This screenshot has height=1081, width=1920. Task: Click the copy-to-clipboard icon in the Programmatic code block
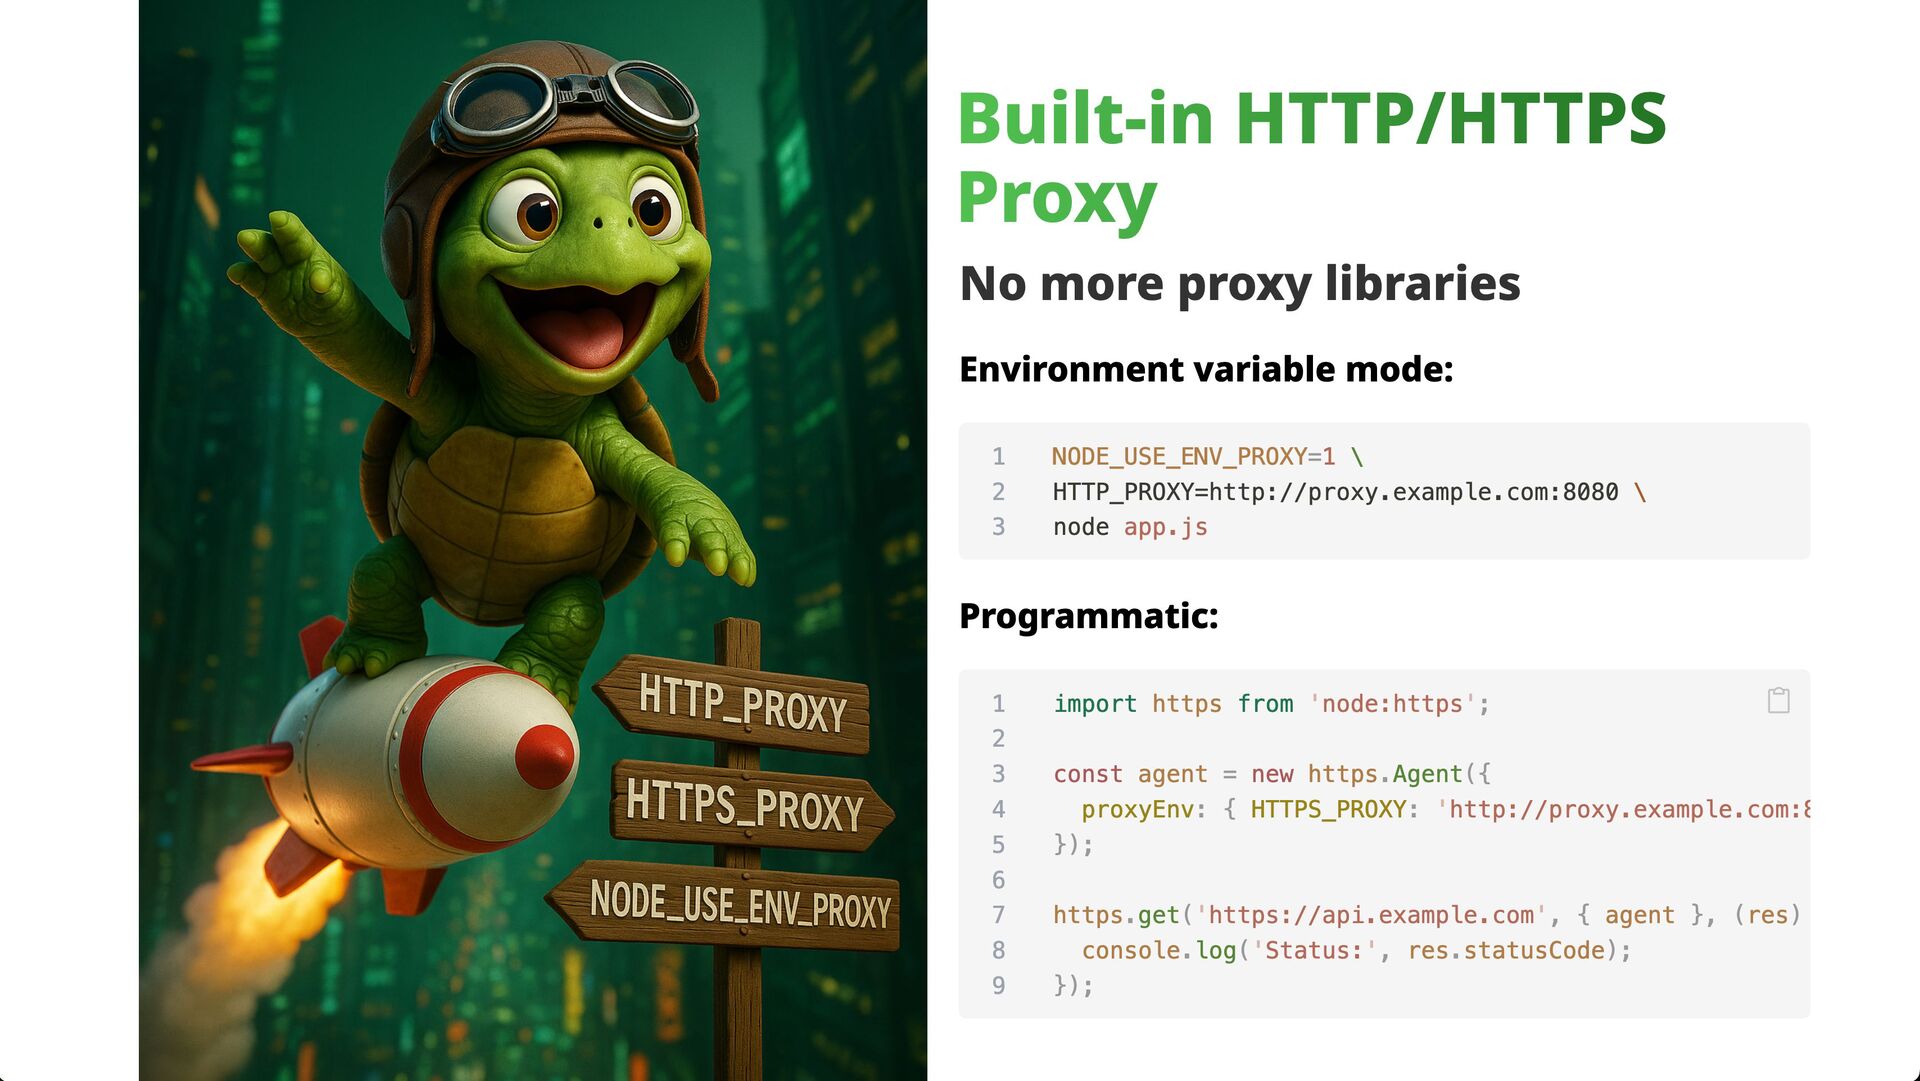1778,700
